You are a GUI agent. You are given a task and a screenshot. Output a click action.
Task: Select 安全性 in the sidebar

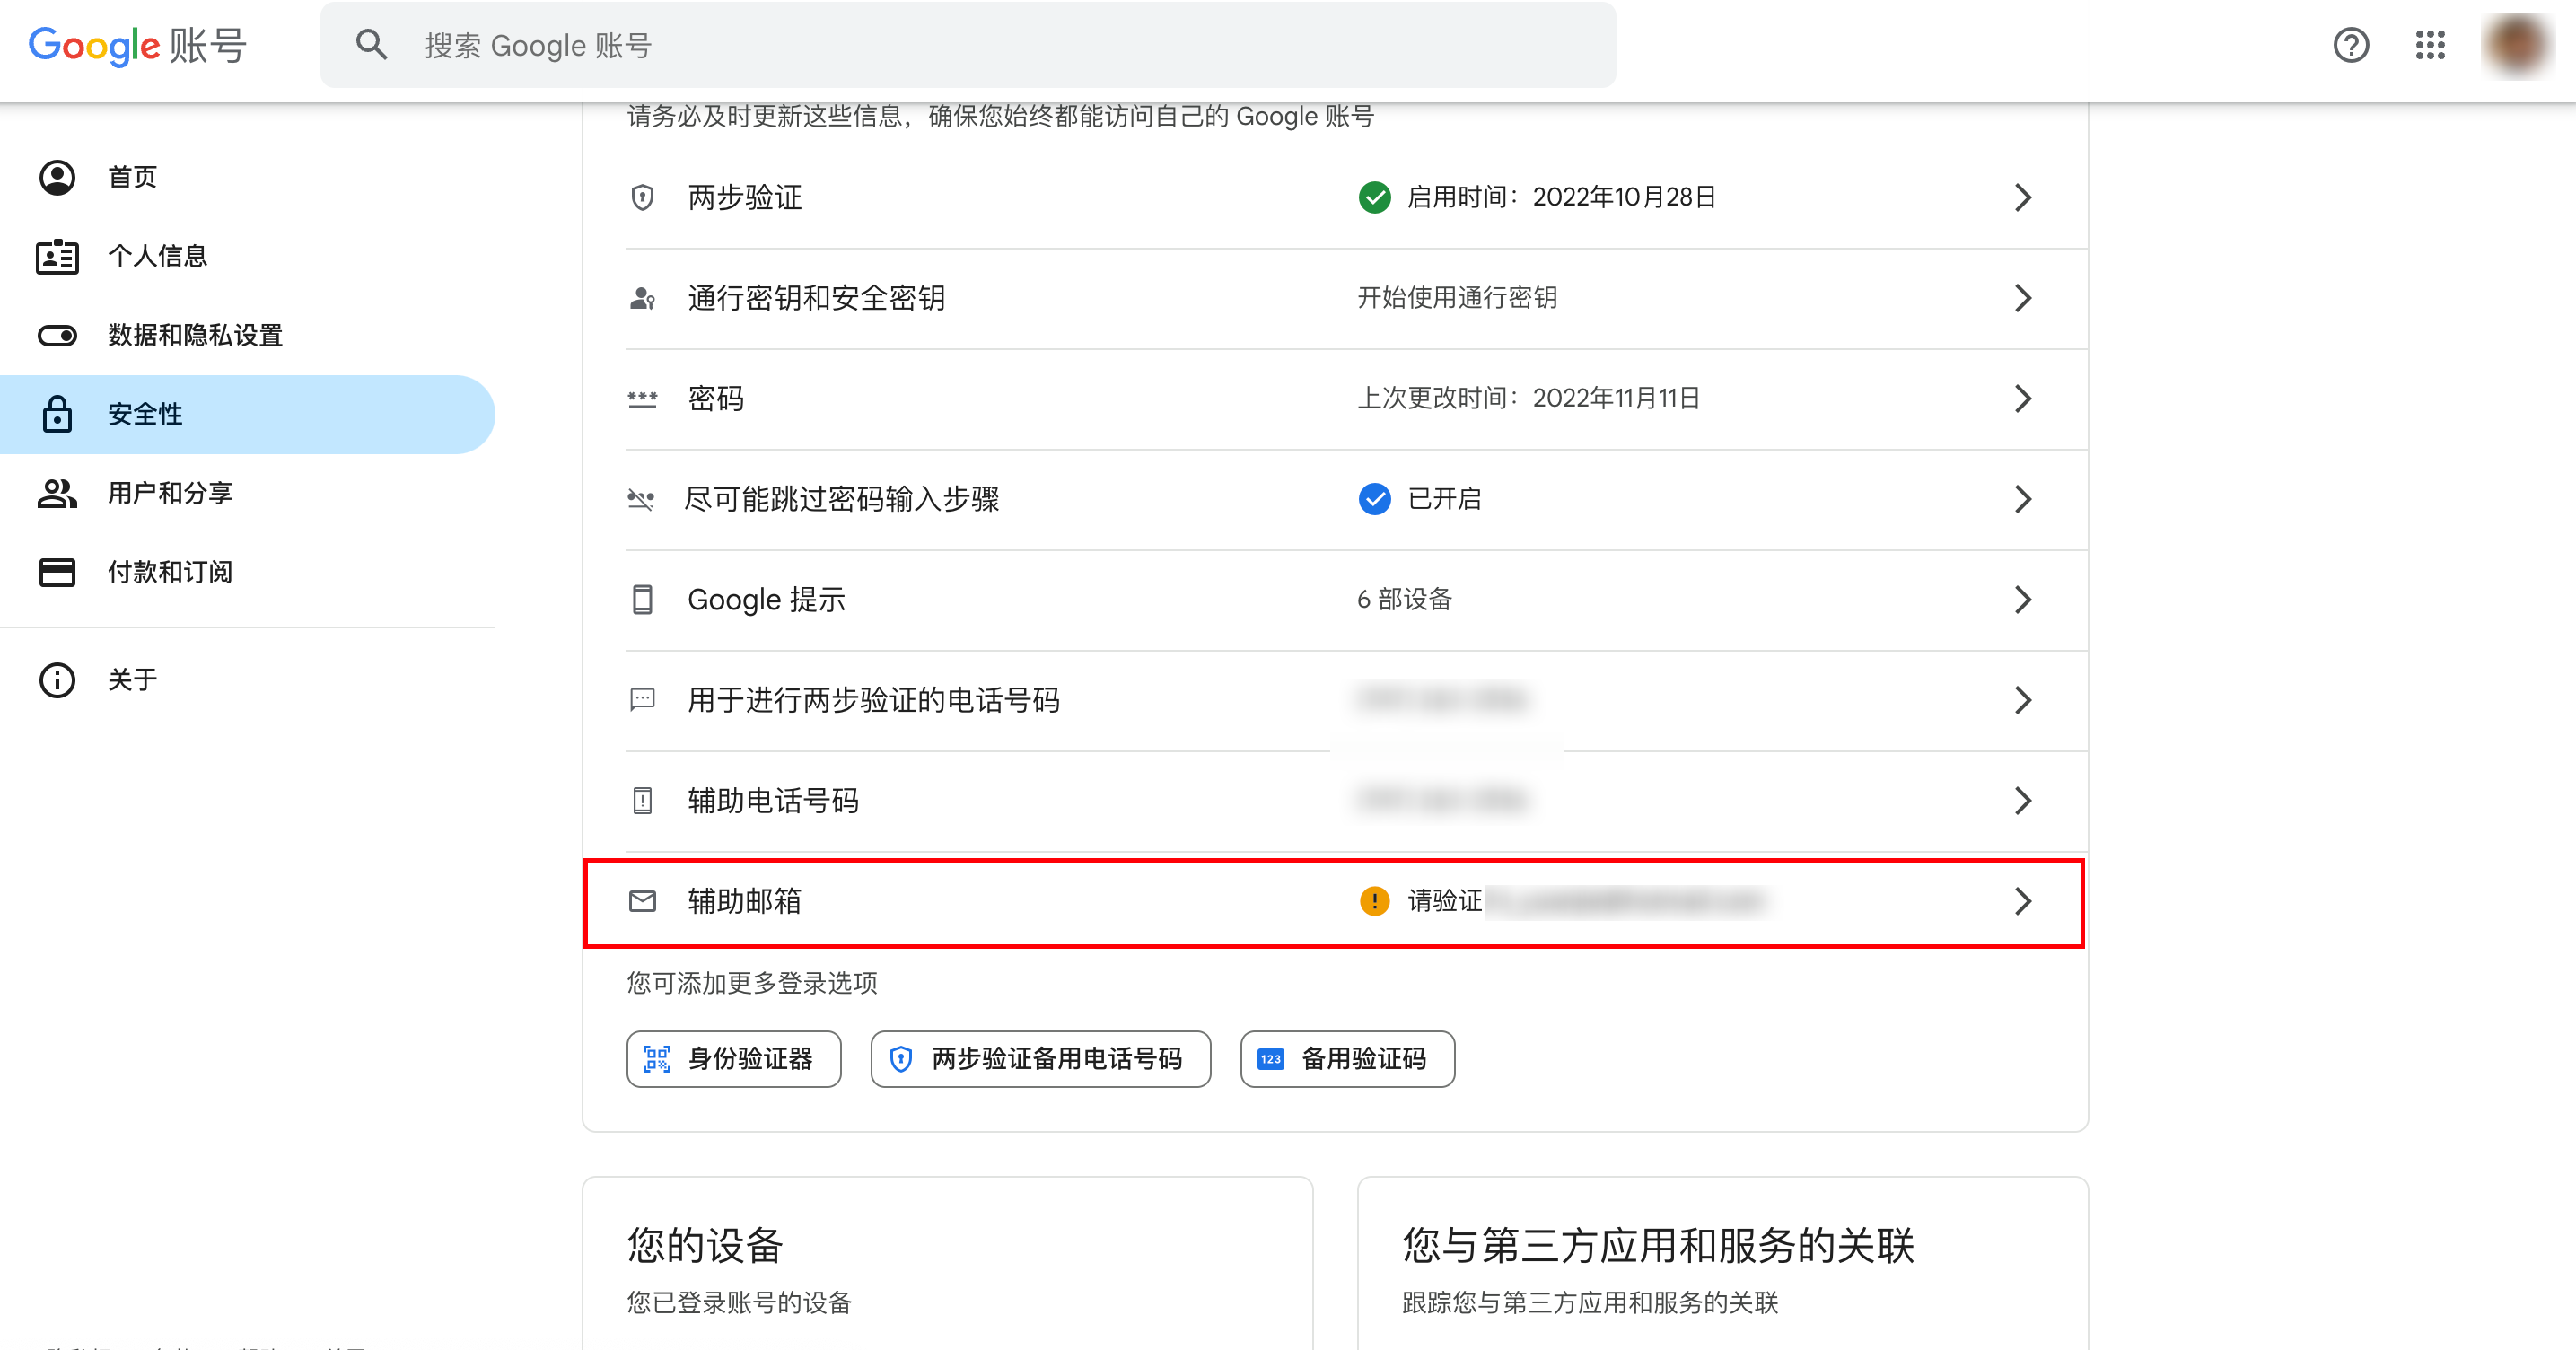coord(247,414)
